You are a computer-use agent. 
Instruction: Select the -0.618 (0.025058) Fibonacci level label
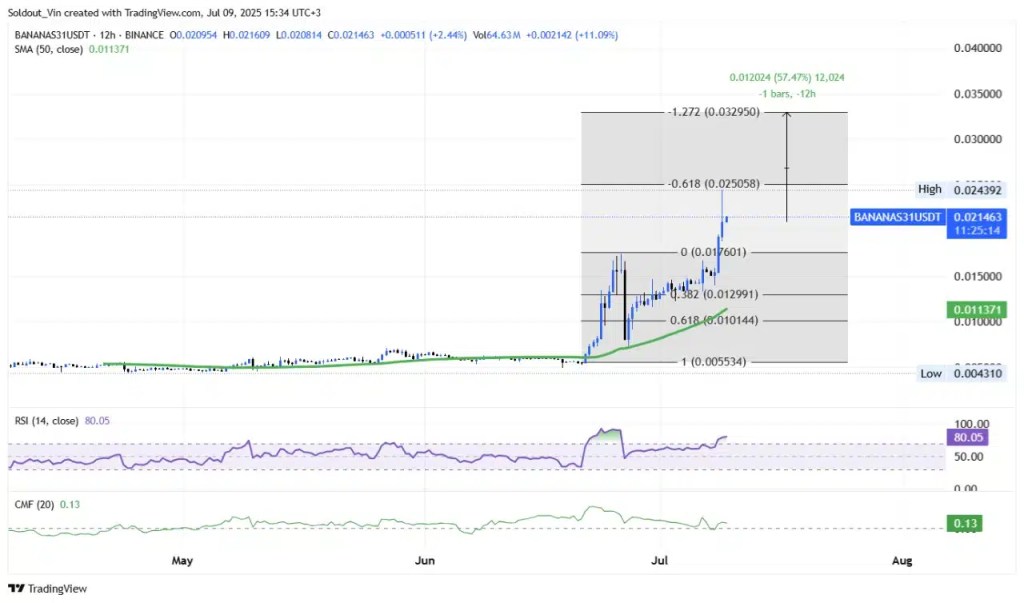tap(715, 184)
